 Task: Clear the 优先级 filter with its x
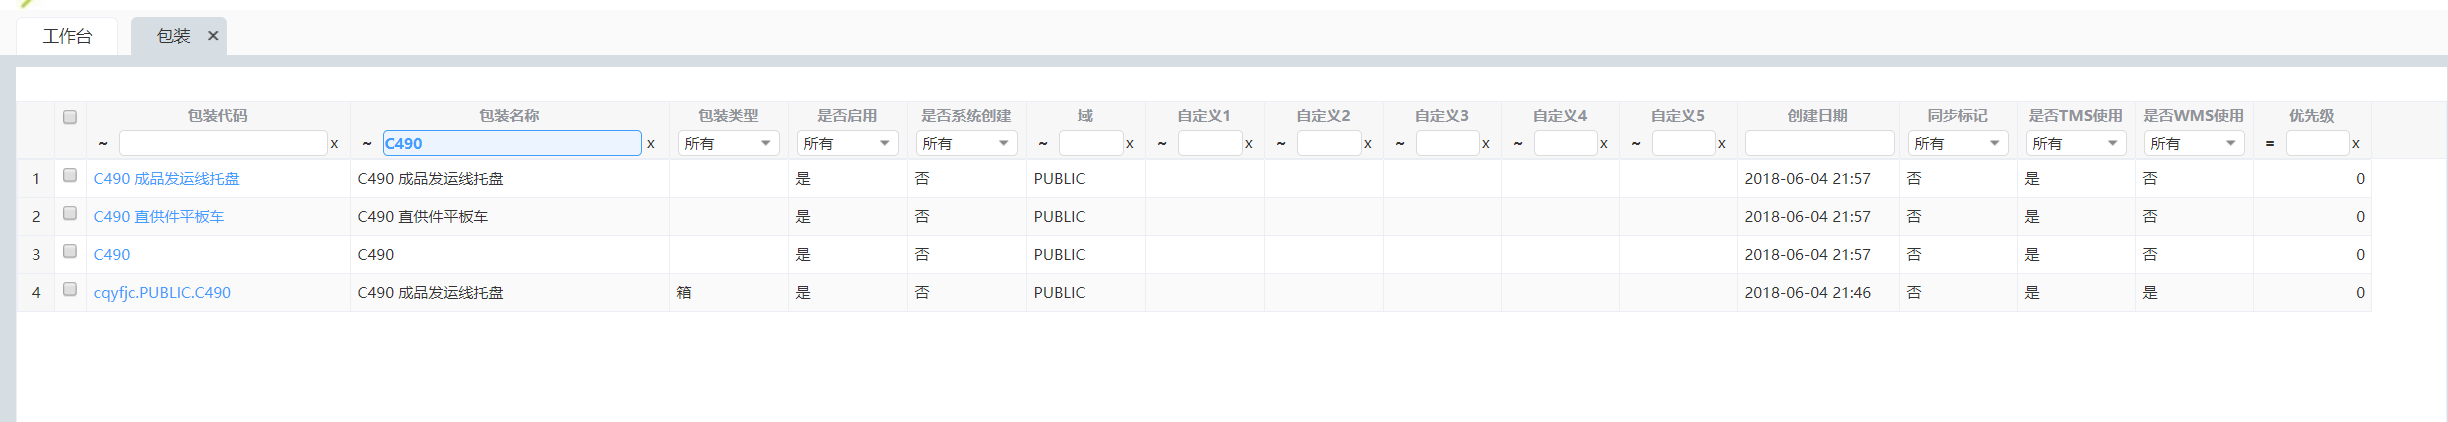pos(2356,144)
